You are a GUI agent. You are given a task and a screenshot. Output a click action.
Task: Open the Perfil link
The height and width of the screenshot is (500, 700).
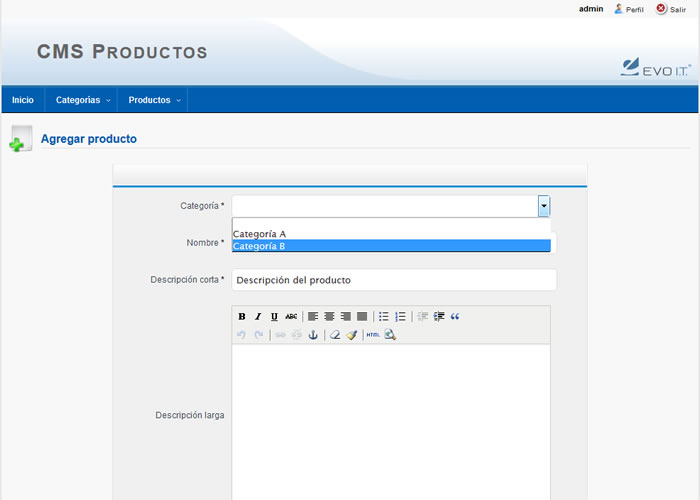click(634, 9)
